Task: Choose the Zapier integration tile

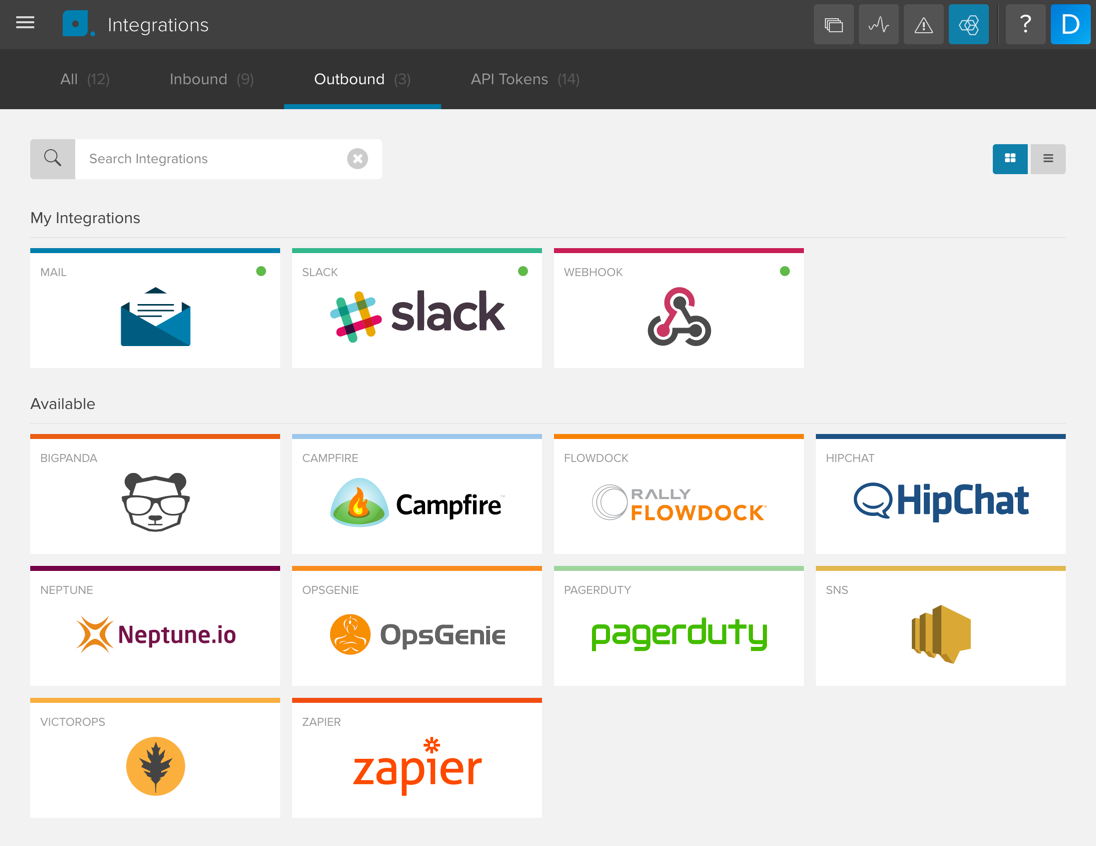Action: (x=417, y=760)
